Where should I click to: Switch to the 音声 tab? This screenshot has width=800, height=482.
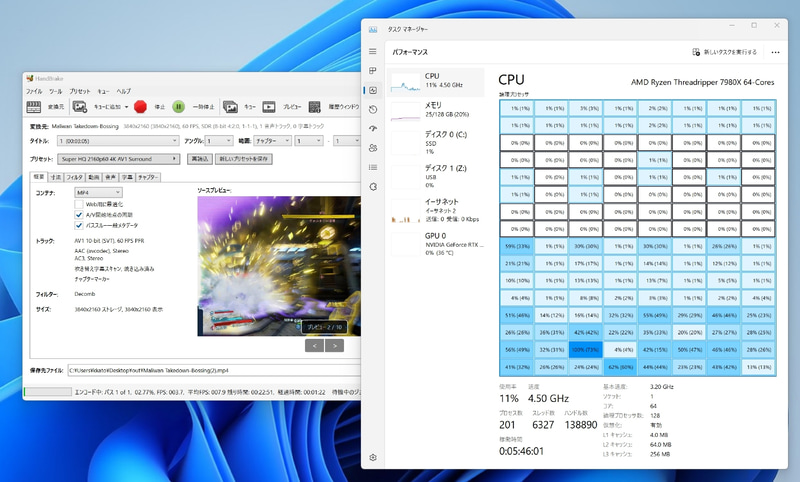click(110, 177)
